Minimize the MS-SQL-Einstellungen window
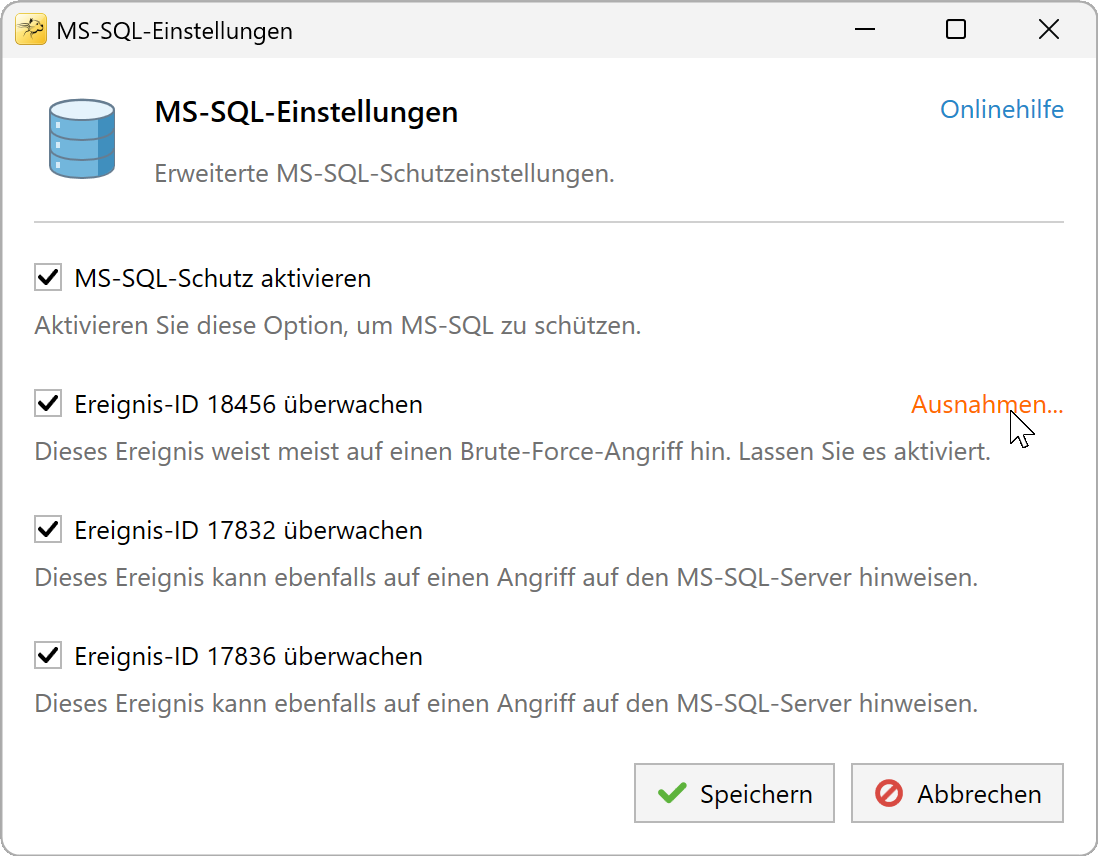 (865, 29)
